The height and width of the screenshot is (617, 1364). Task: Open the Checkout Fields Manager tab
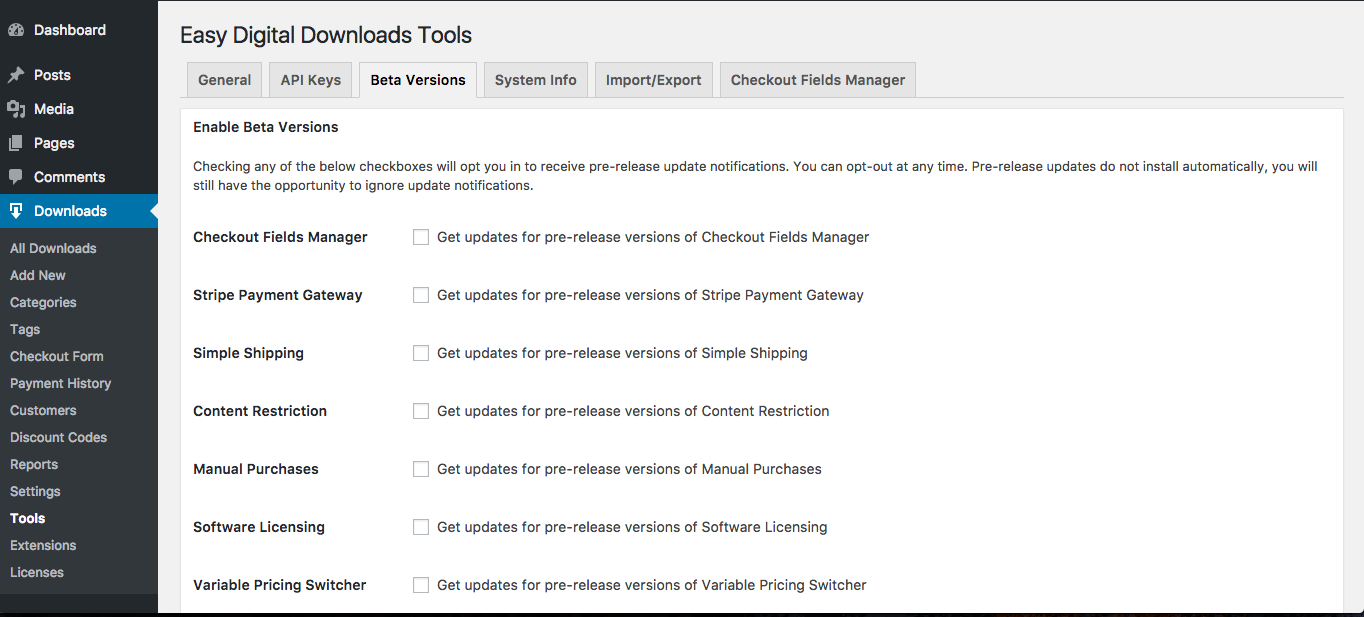click(x=817, y=80)
